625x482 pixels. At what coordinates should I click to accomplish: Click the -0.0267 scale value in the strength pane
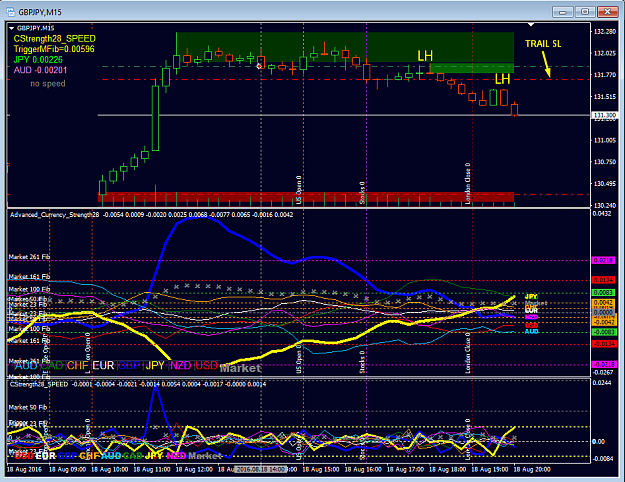pos(603,372)
